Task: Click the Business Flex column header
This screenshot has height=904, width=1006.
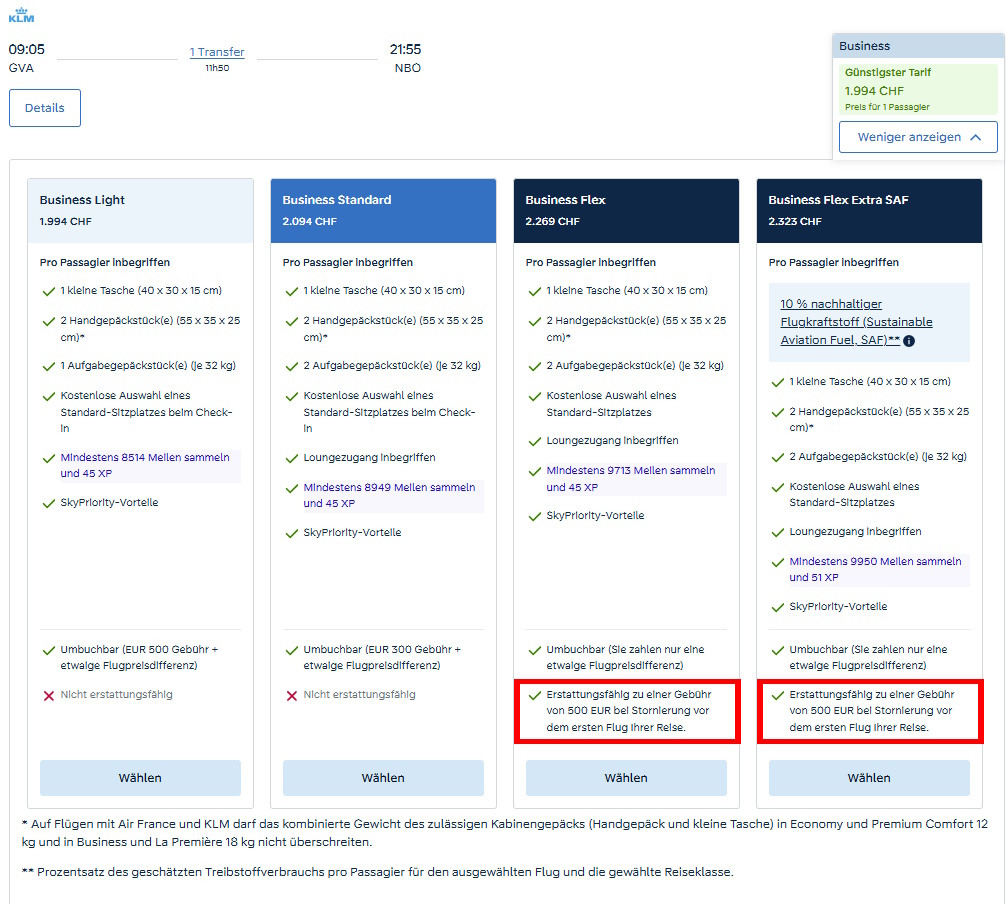Action: point(626,210)
